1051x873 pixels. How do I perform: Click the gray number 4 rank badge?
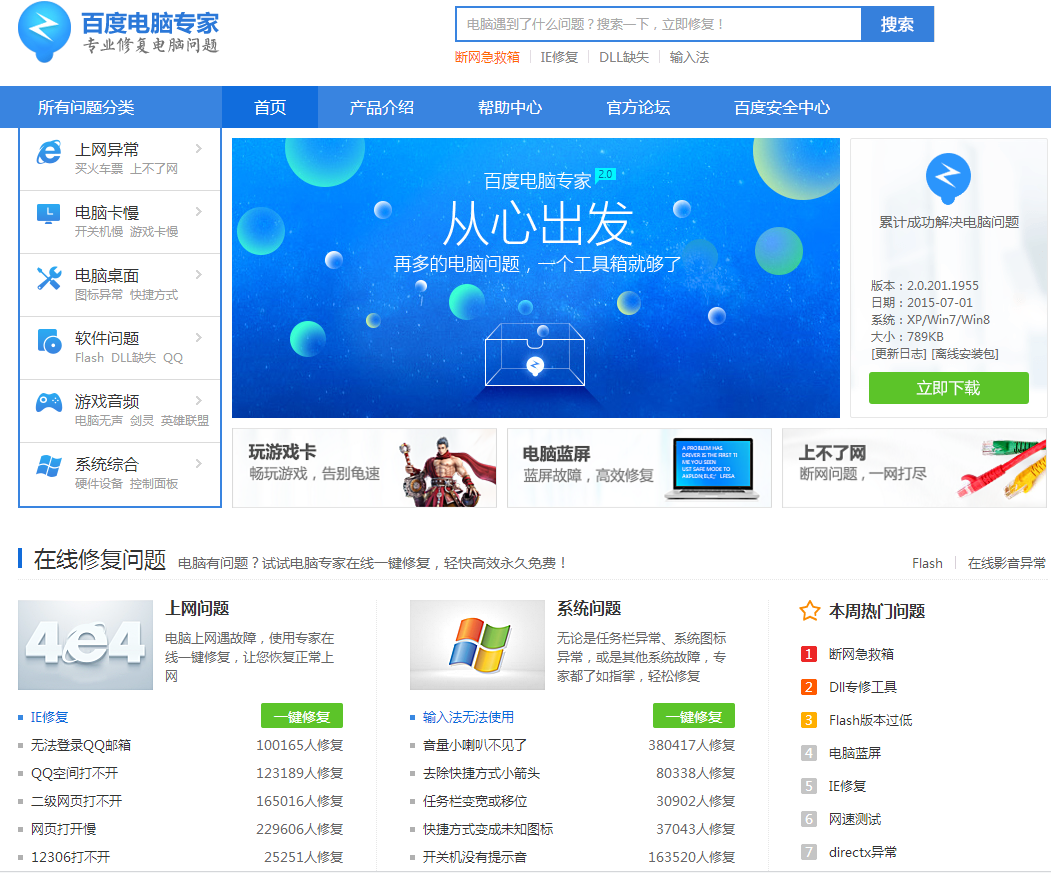809,752
